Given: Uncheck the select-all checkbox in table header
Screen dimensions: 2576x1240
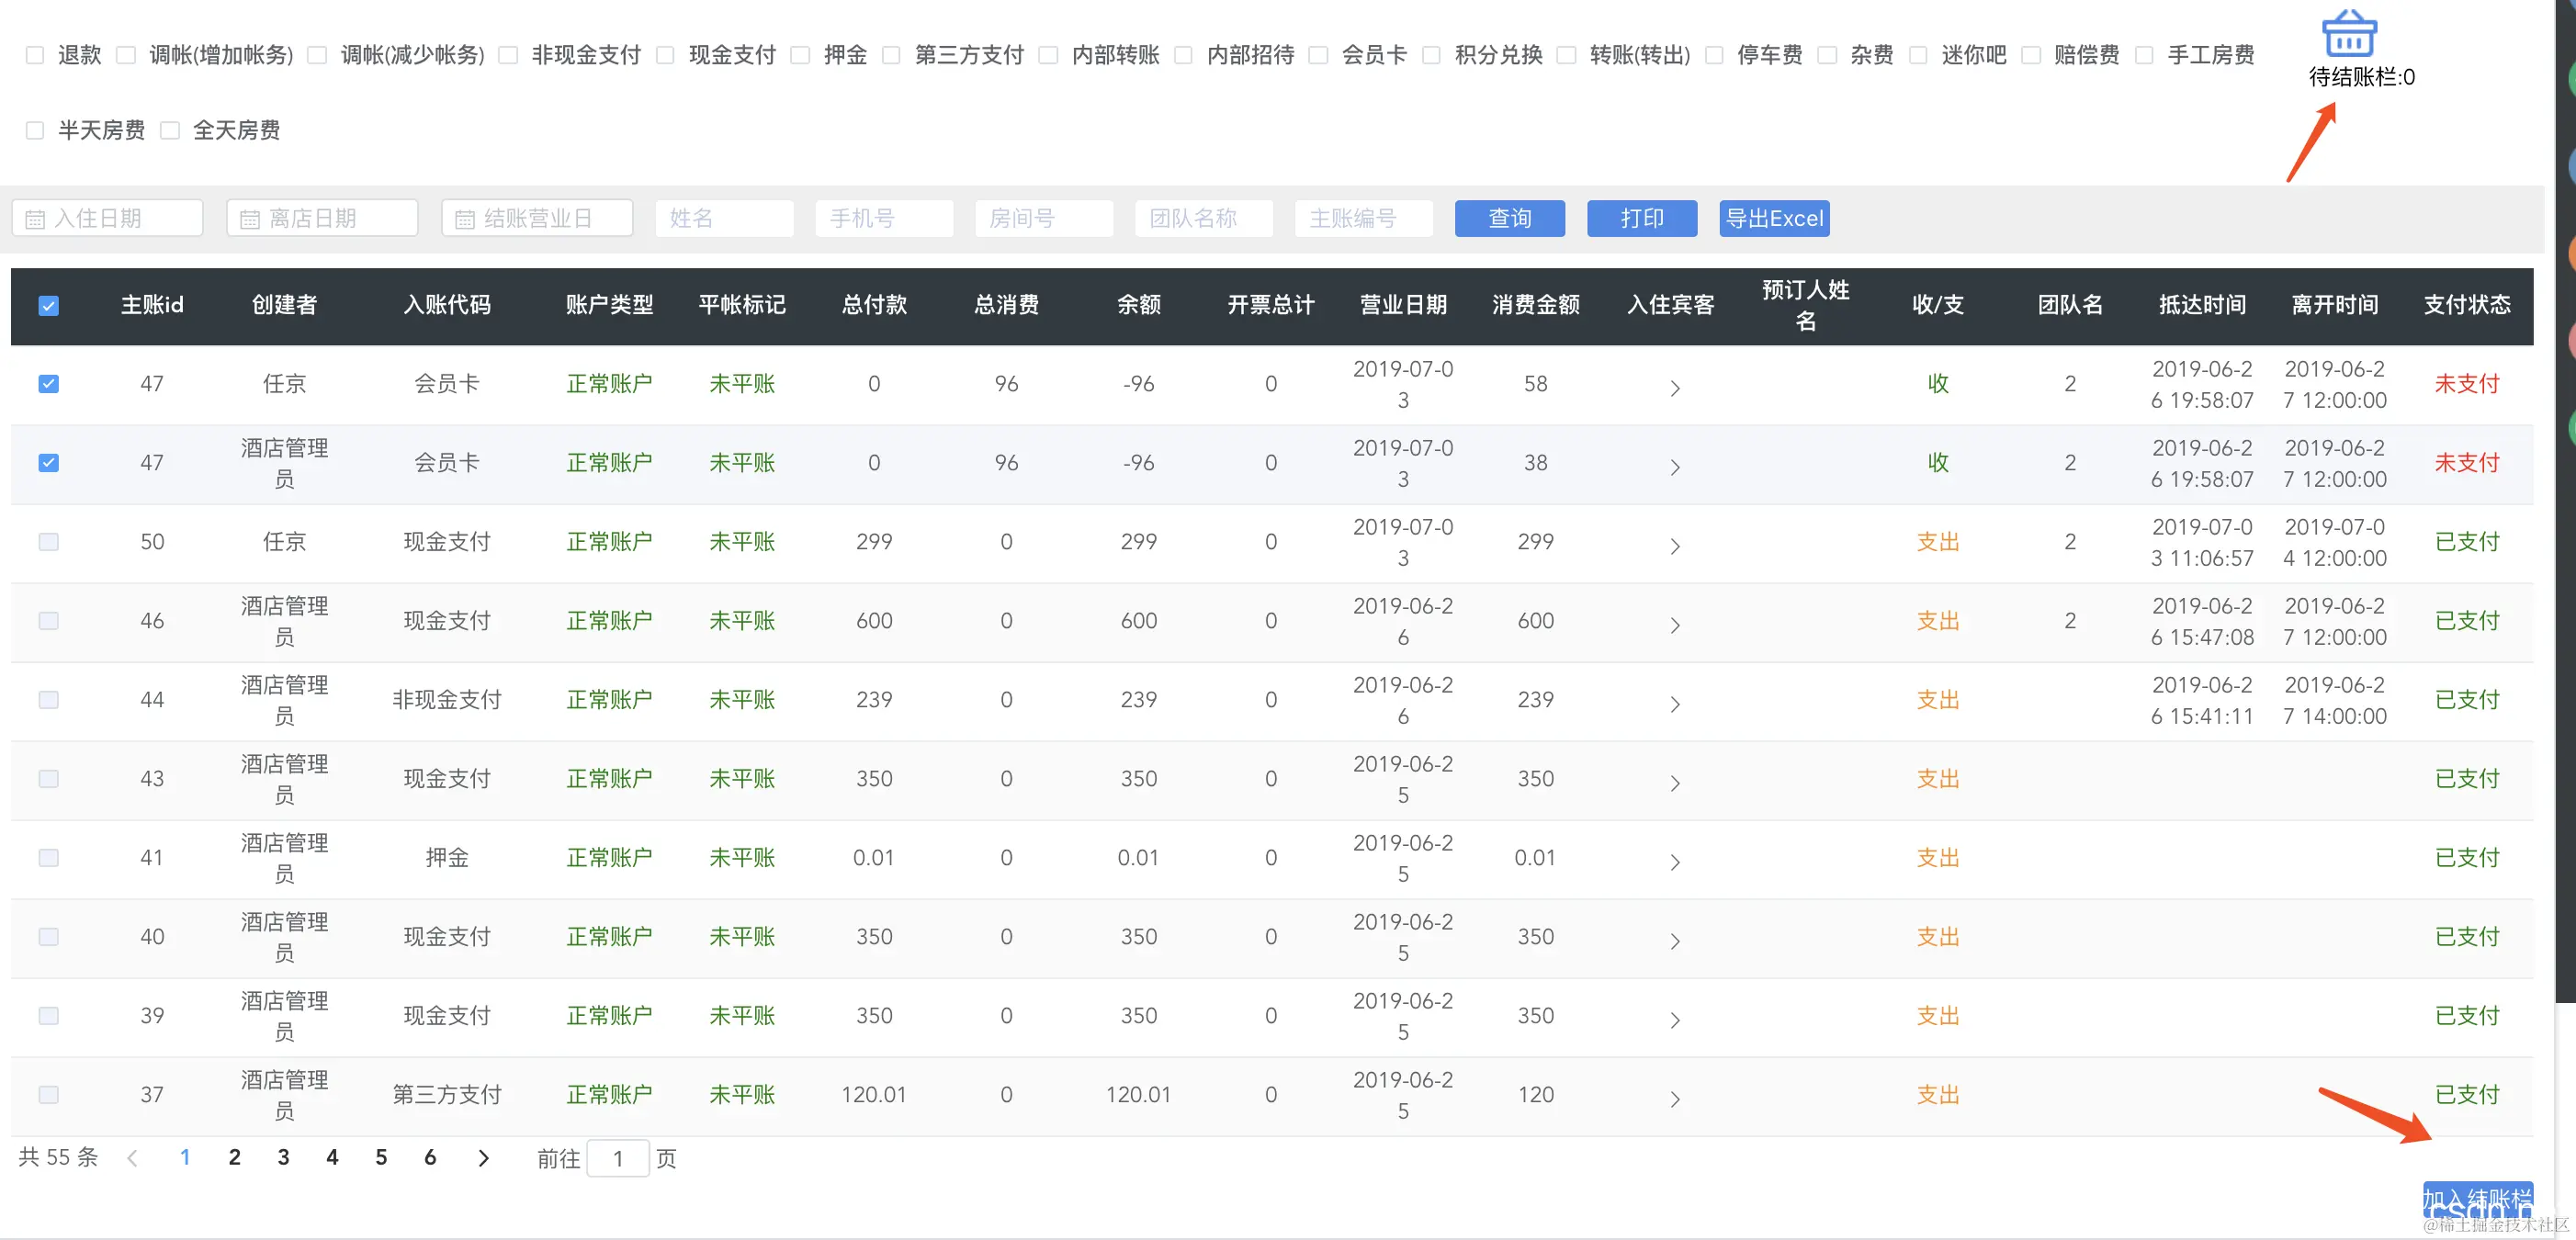Looking at the screenshot, I should tap(48, 305).
